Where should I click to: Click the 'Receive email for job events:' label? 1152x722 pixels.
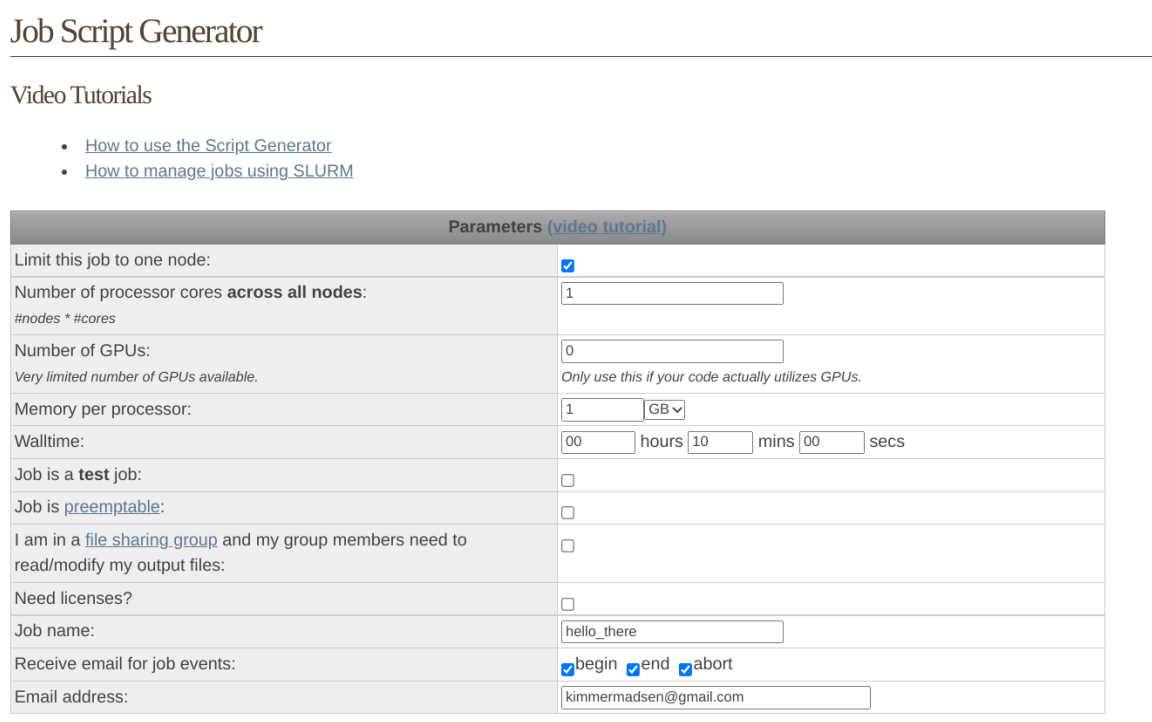click(125, 664)
